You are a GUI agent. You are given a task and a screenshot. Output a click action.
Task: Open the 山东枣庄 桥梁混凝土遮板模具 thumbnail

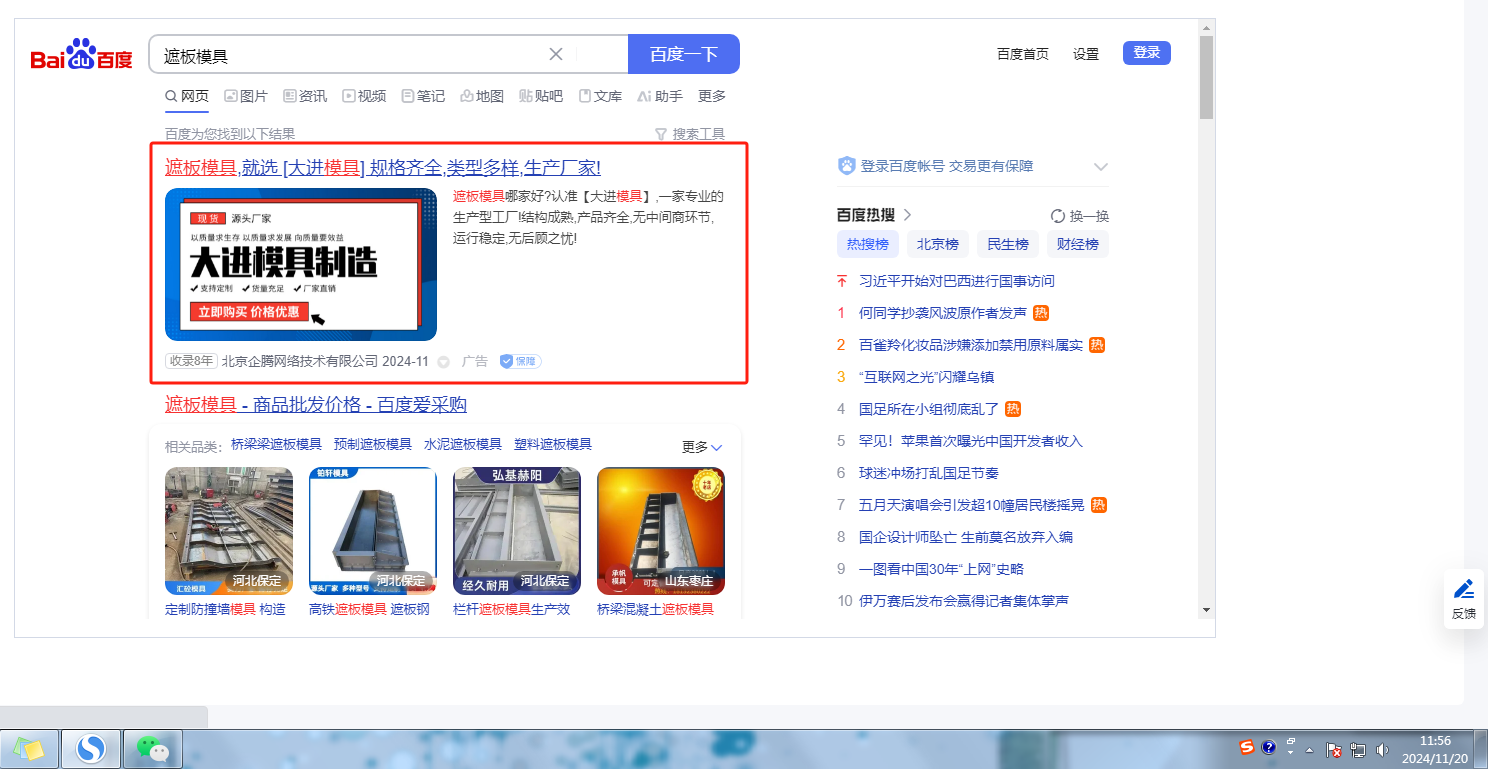click(661, 531)
